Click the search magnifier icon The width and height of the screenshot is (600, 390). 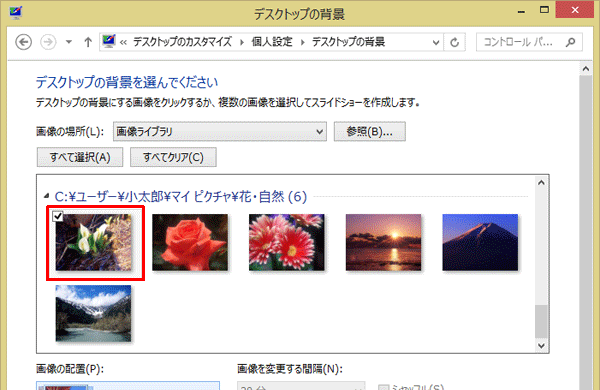[570, 42]
